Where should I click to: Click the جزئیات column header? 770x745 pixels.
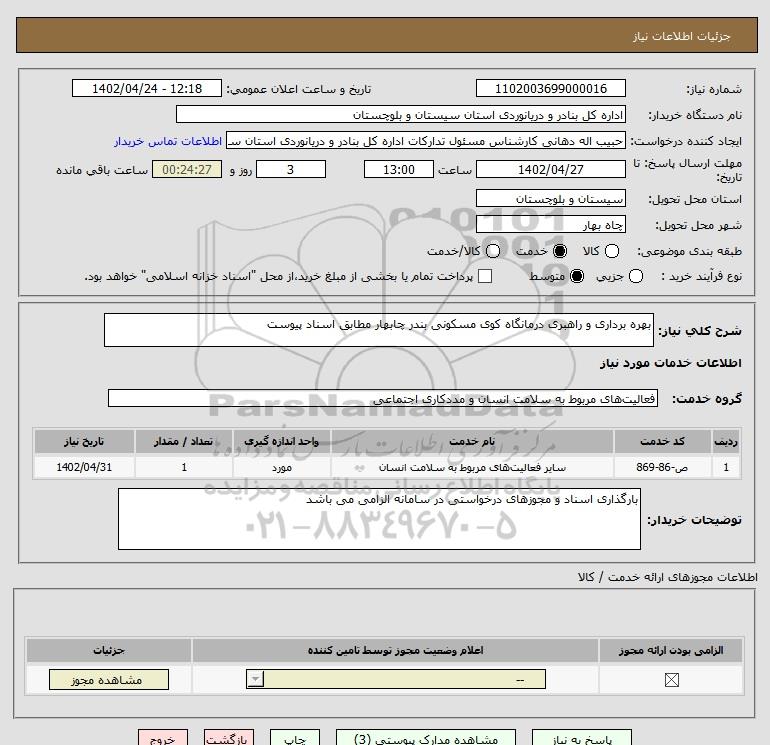(109, 650)
